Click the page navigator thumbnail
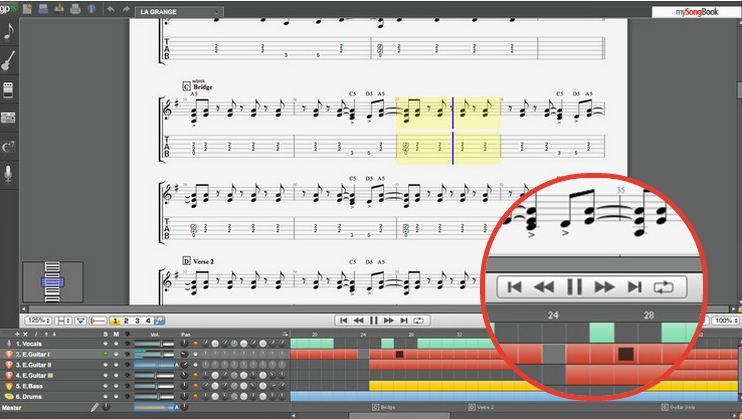This screenshot has height=419, width=742. (x=53, y=282)
